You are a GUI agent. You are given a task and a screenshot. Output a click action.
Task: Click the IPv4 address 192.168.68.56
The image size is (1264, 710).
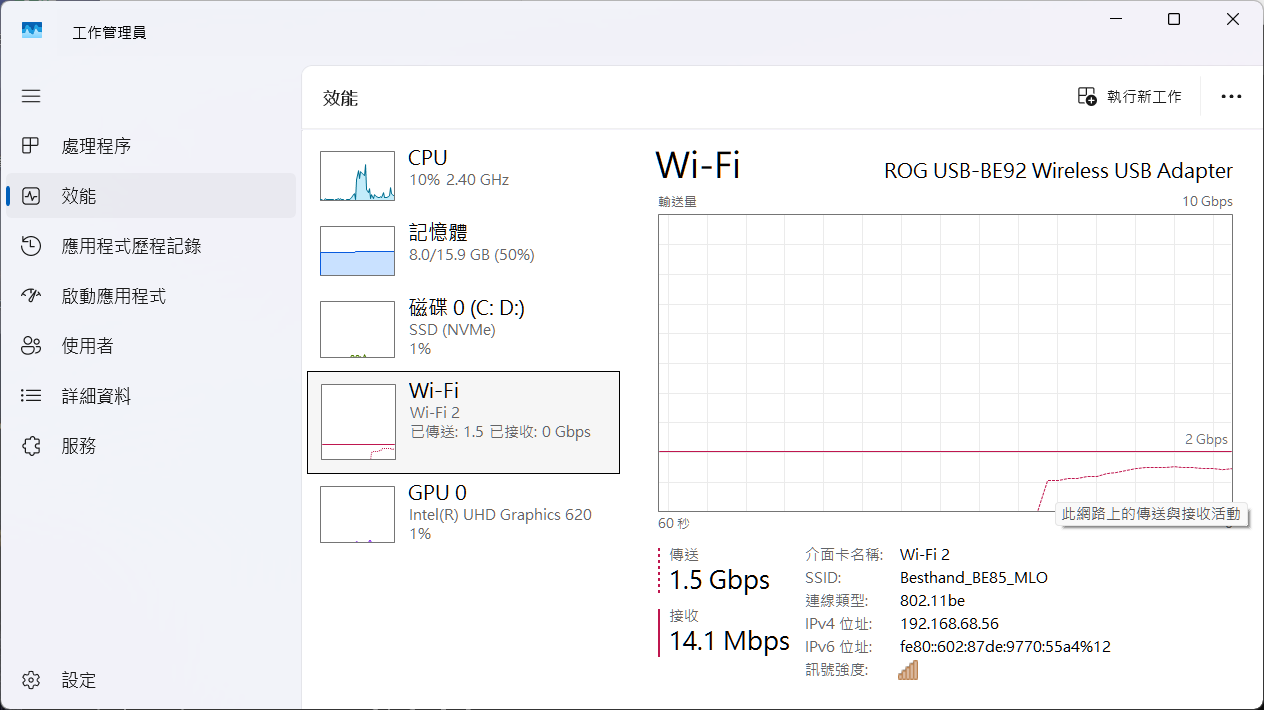(x=949, y=624)
